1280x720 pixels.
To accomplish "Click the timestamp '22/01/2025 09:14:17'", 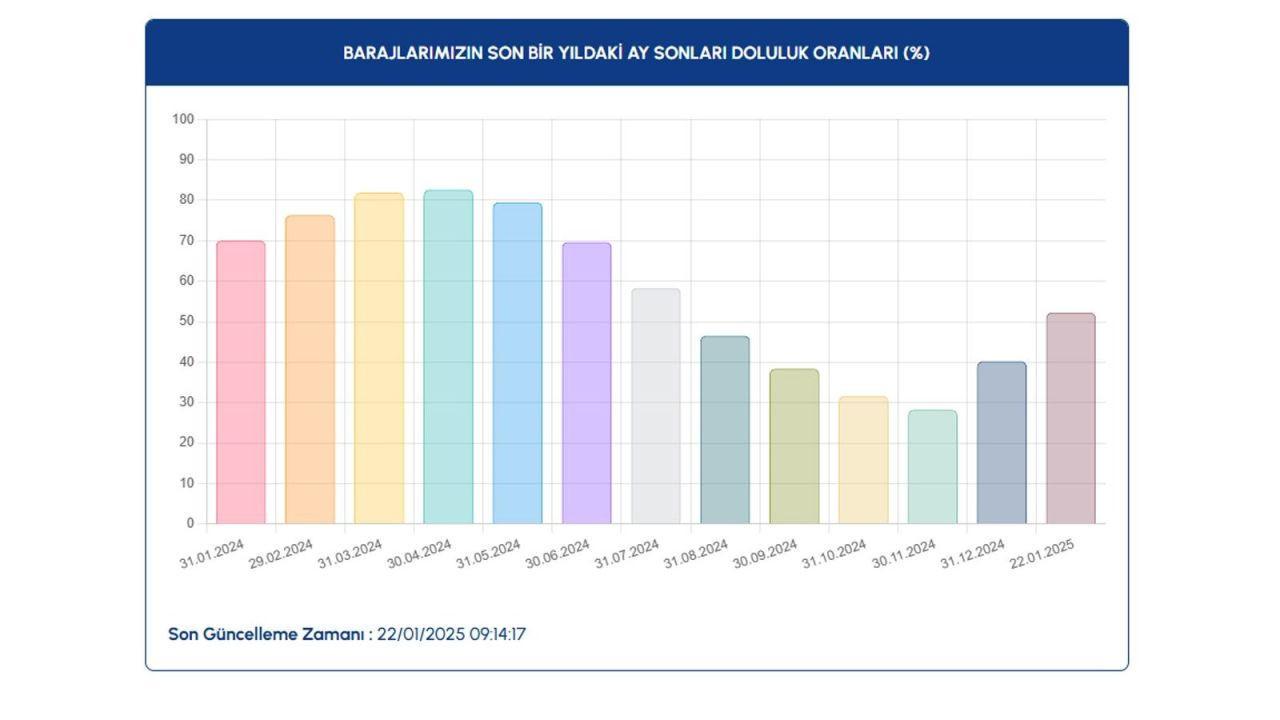I will click(x=452, y=634).
